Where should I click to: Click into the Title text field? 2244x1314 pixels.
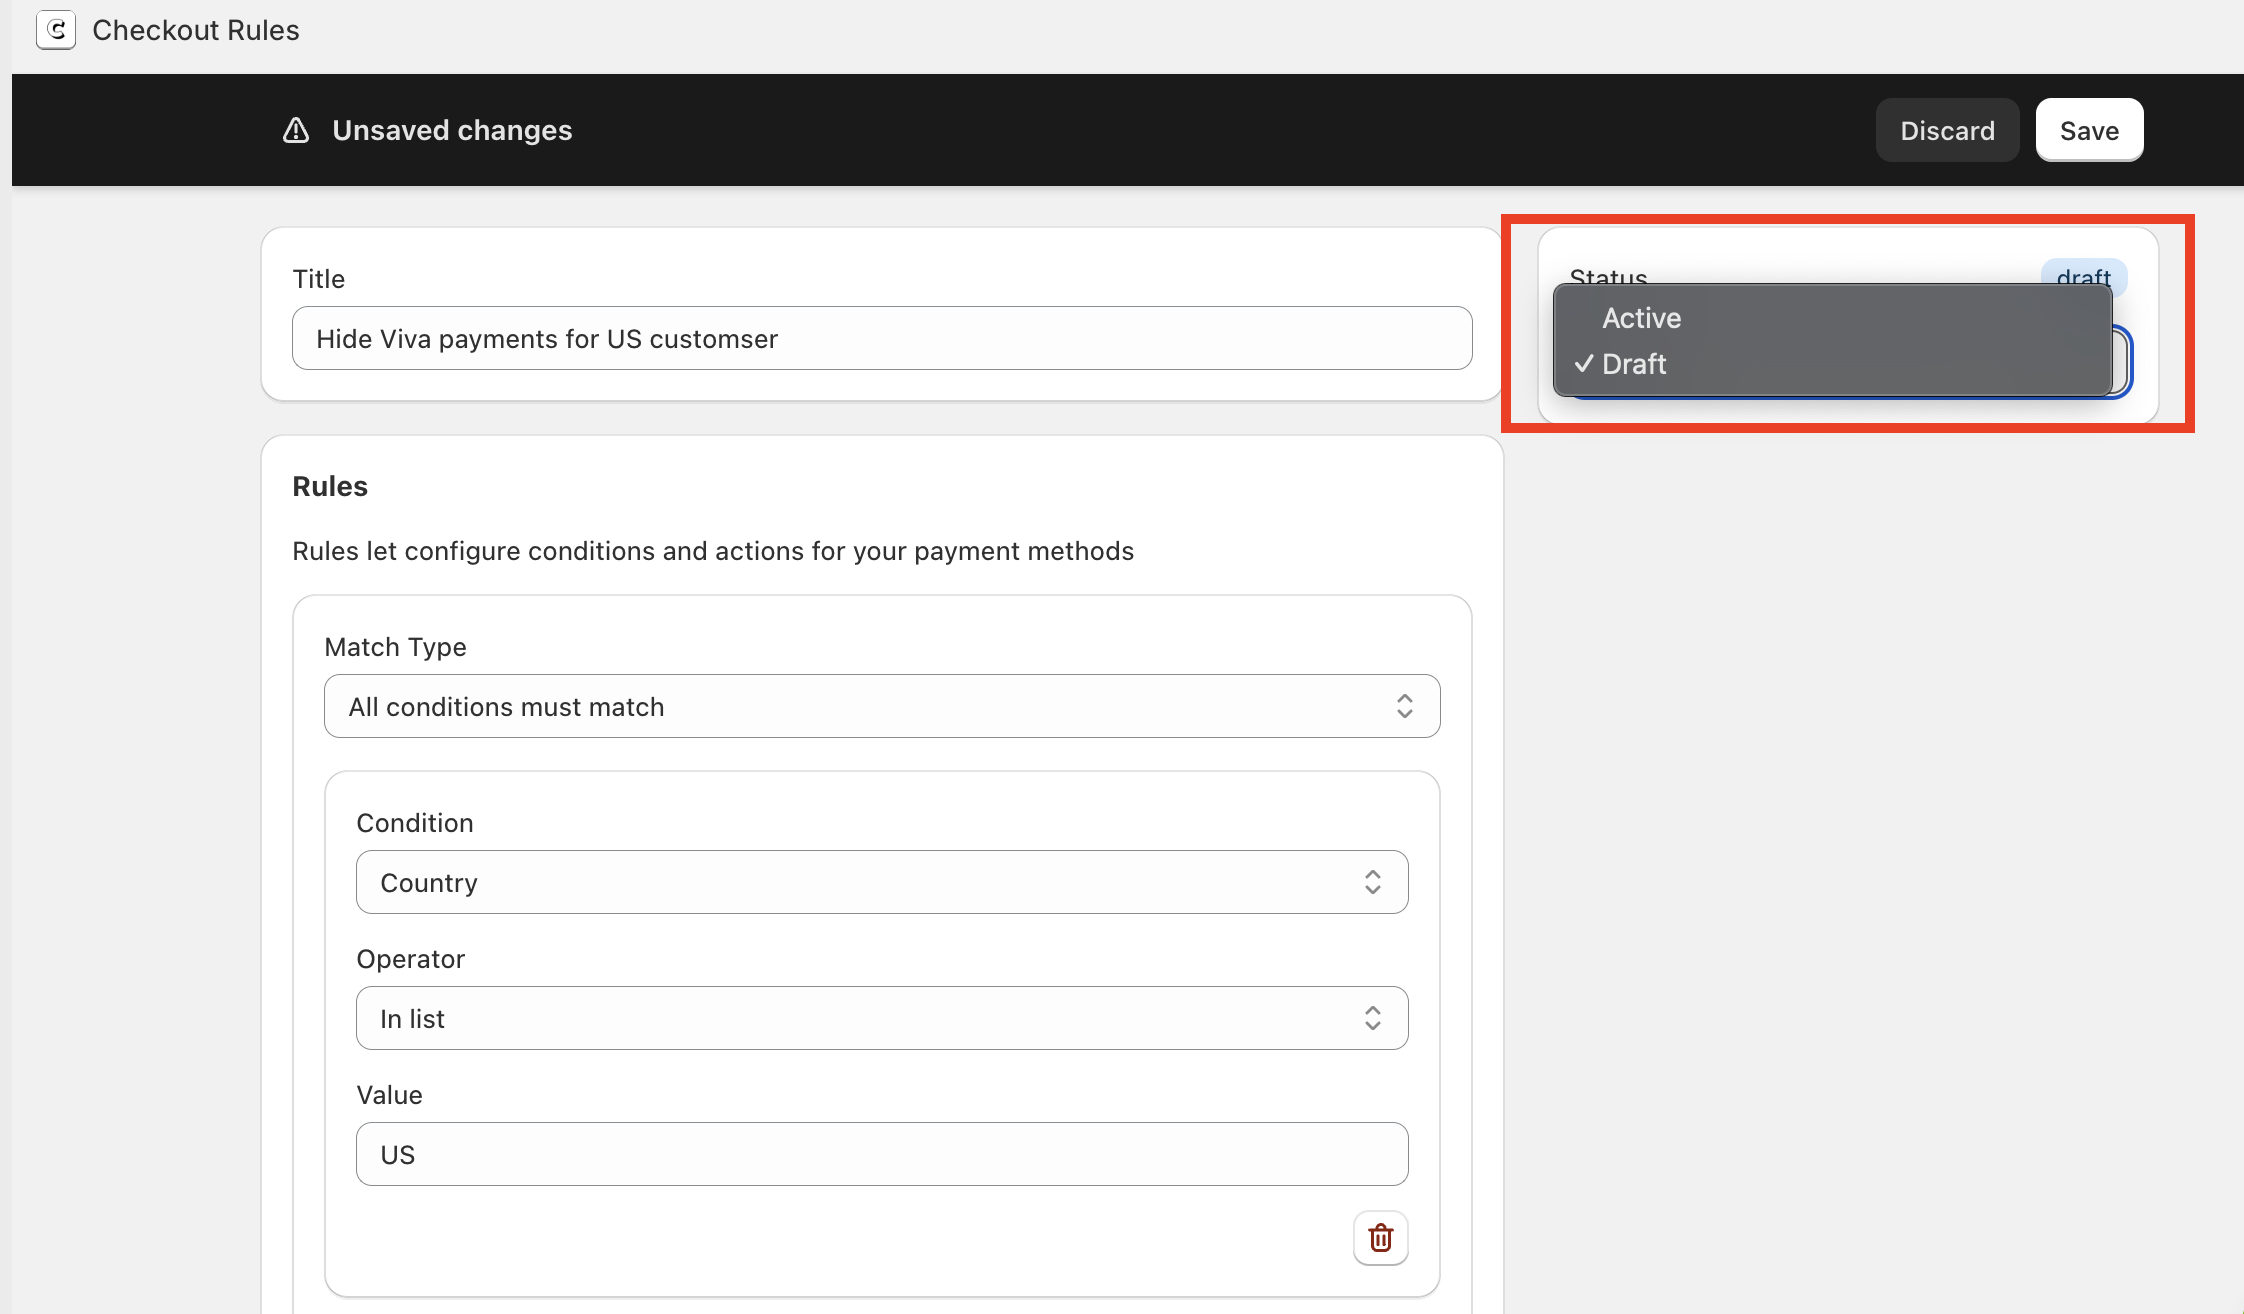[x=880, y=338]
